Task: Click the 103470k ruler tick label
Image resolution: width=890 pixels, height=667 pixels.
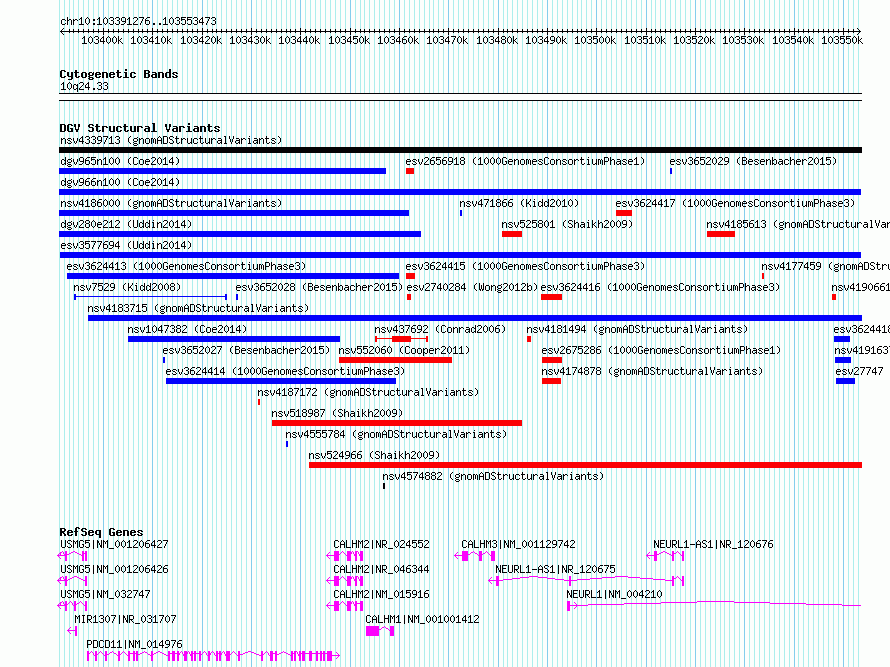Action: [x=447, y=40]
